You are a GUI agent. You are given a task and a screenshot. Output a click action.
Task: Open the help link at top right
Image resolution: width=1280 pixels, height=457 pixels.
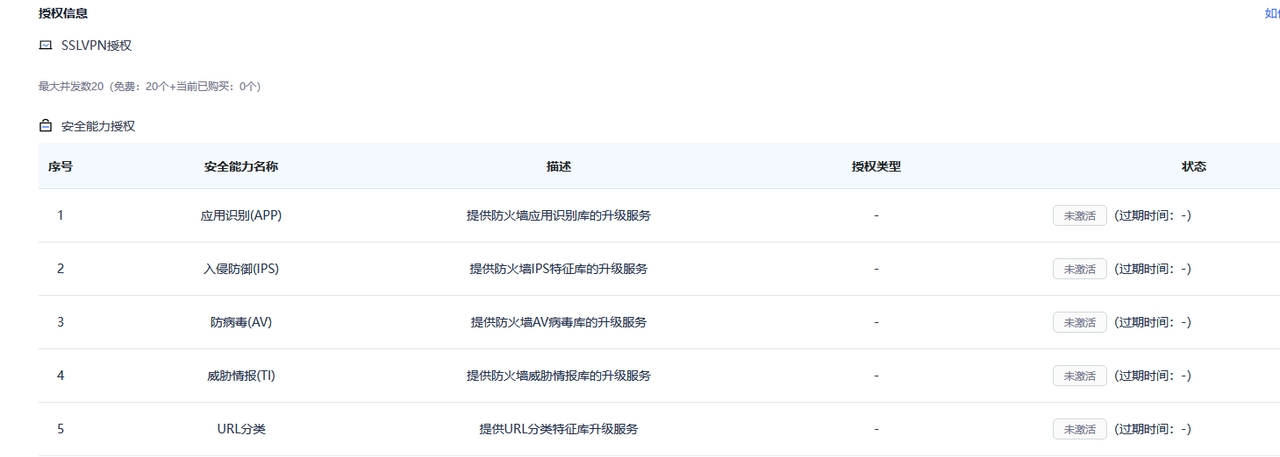click(x=1272, y=13)
